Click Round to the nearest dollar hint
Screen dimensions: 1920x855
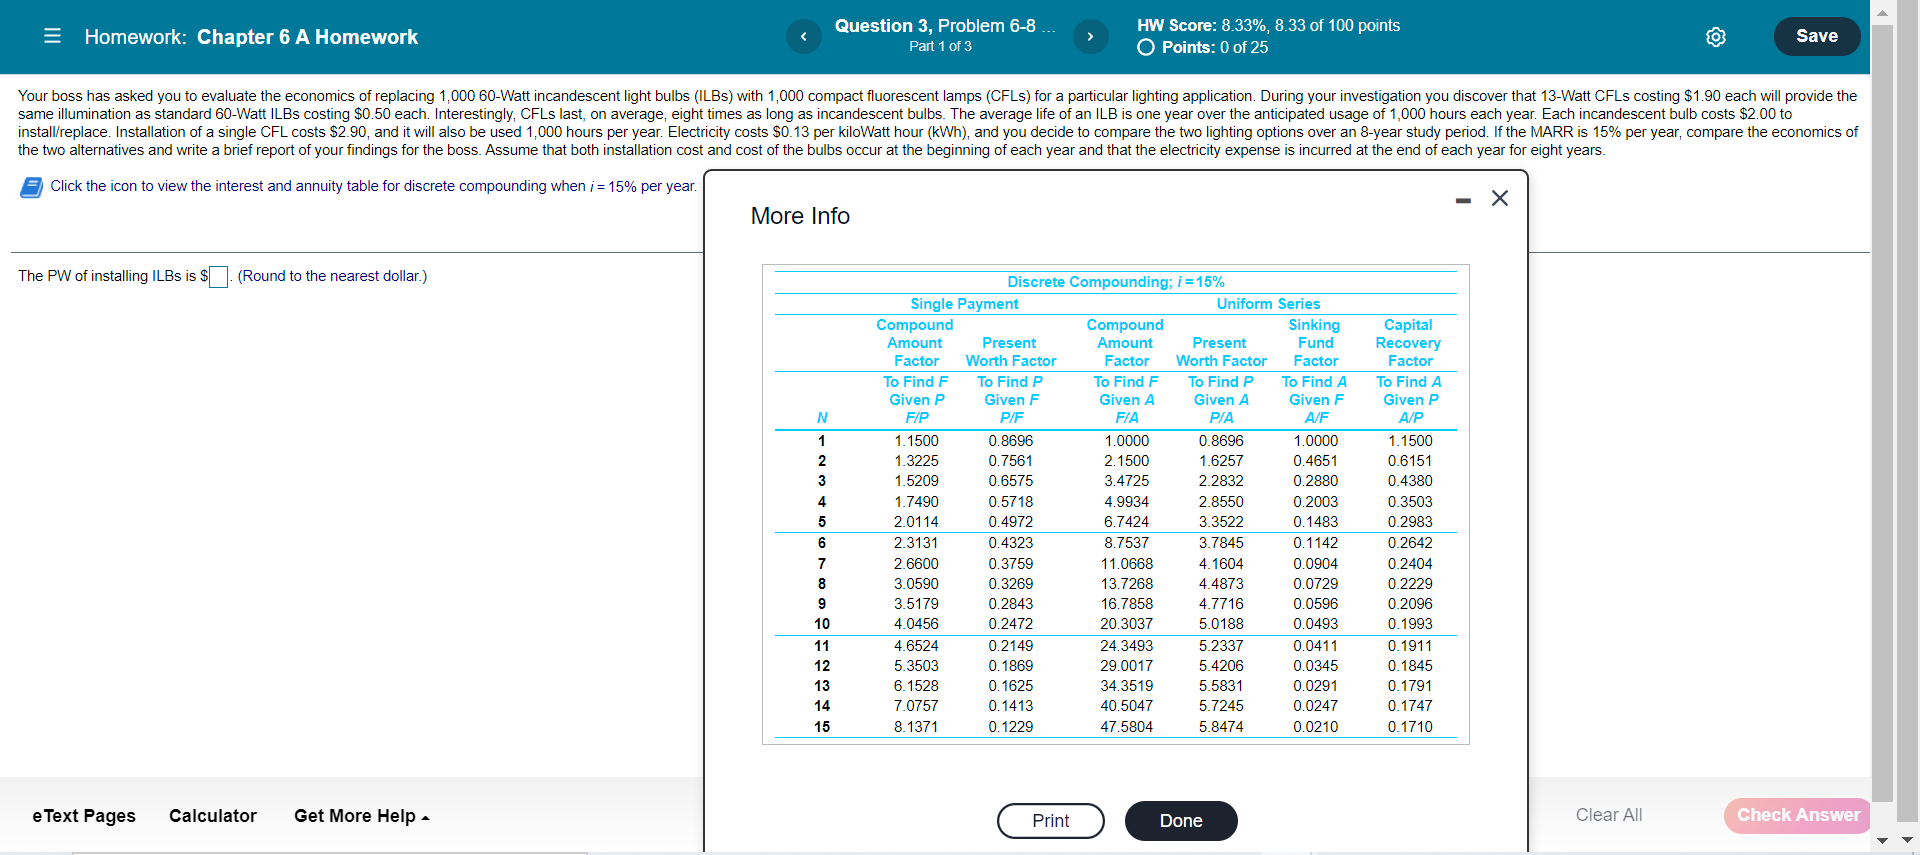click(332, 276)
